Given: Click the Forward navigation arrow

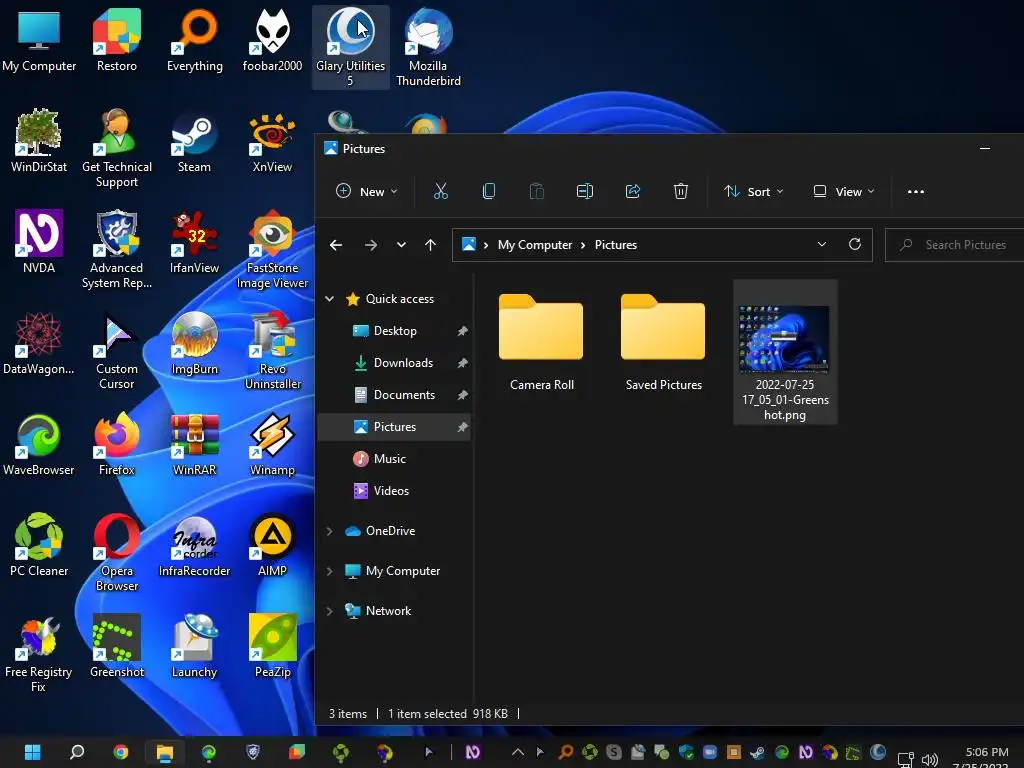Looking at the screenshot, I should coord(370,245).
